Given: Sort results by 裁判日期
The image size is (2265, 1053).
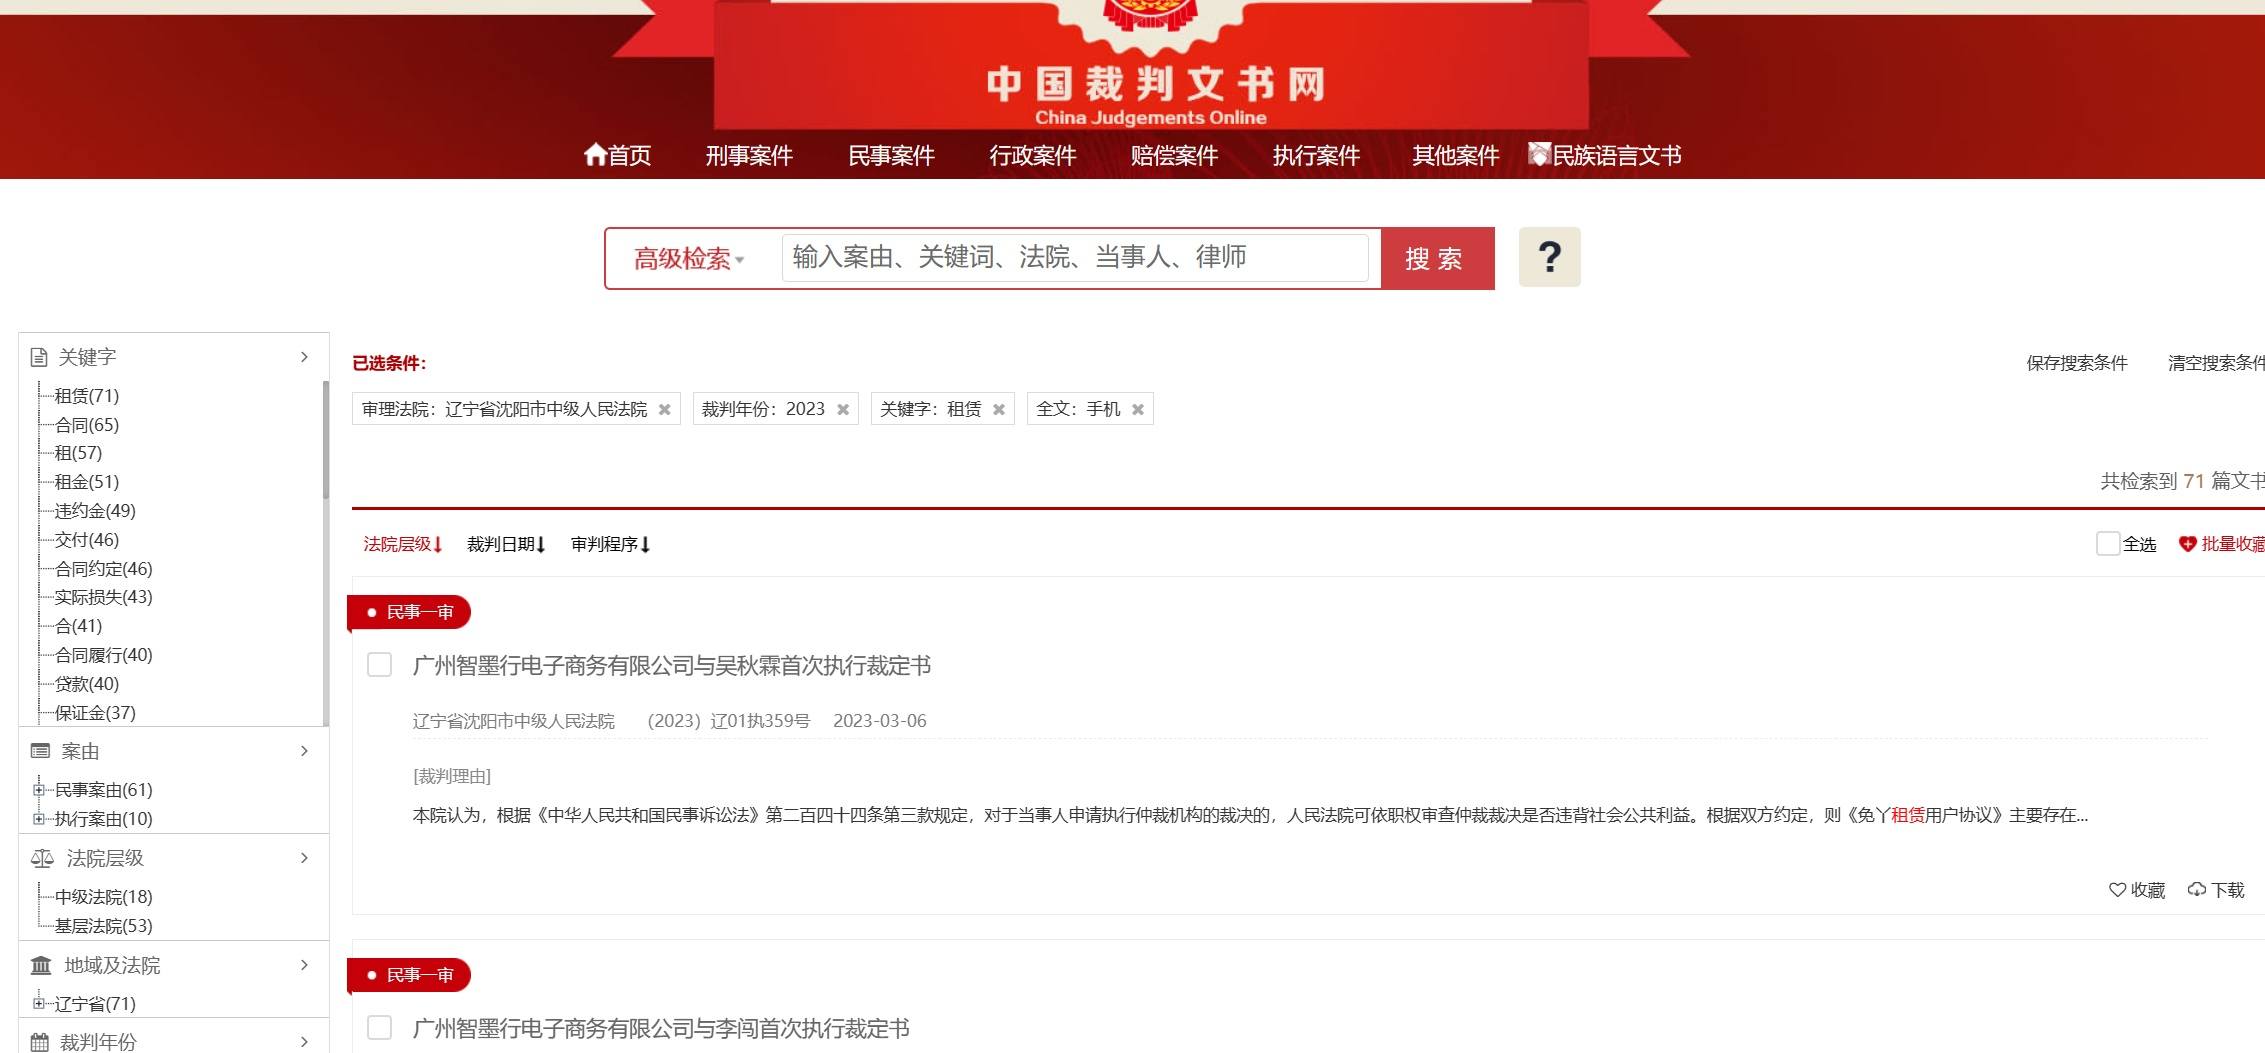Looking at the screenshot, I should point(506,544).
